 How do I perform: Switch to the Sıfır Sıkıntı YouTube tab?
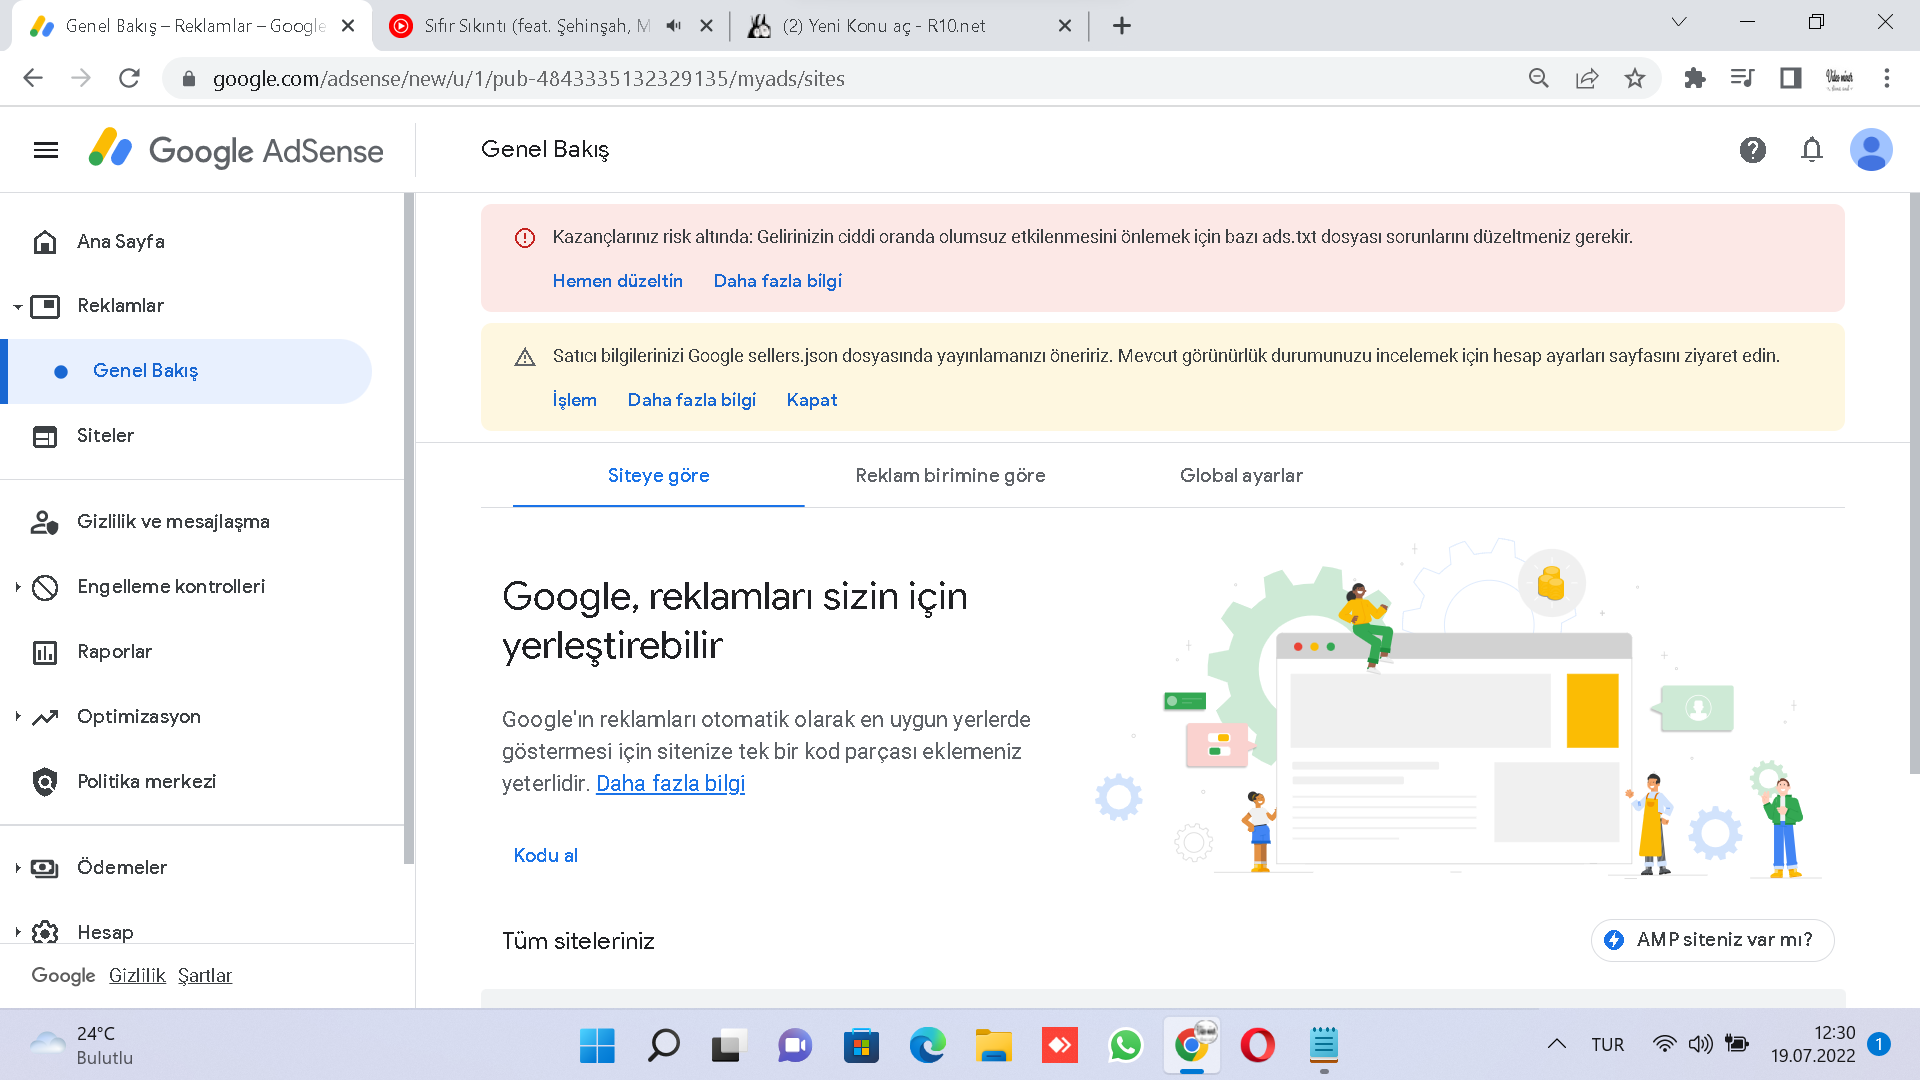(535, 26)
